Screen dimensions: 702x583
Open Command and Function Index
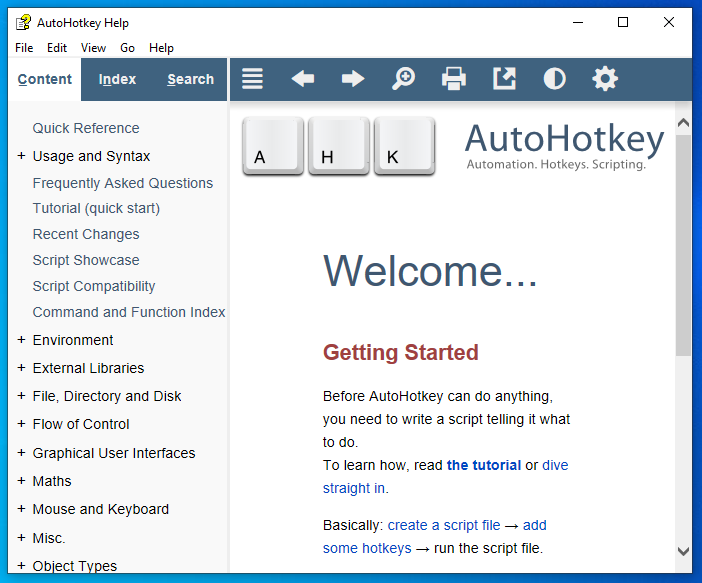[x=129, y=312]
